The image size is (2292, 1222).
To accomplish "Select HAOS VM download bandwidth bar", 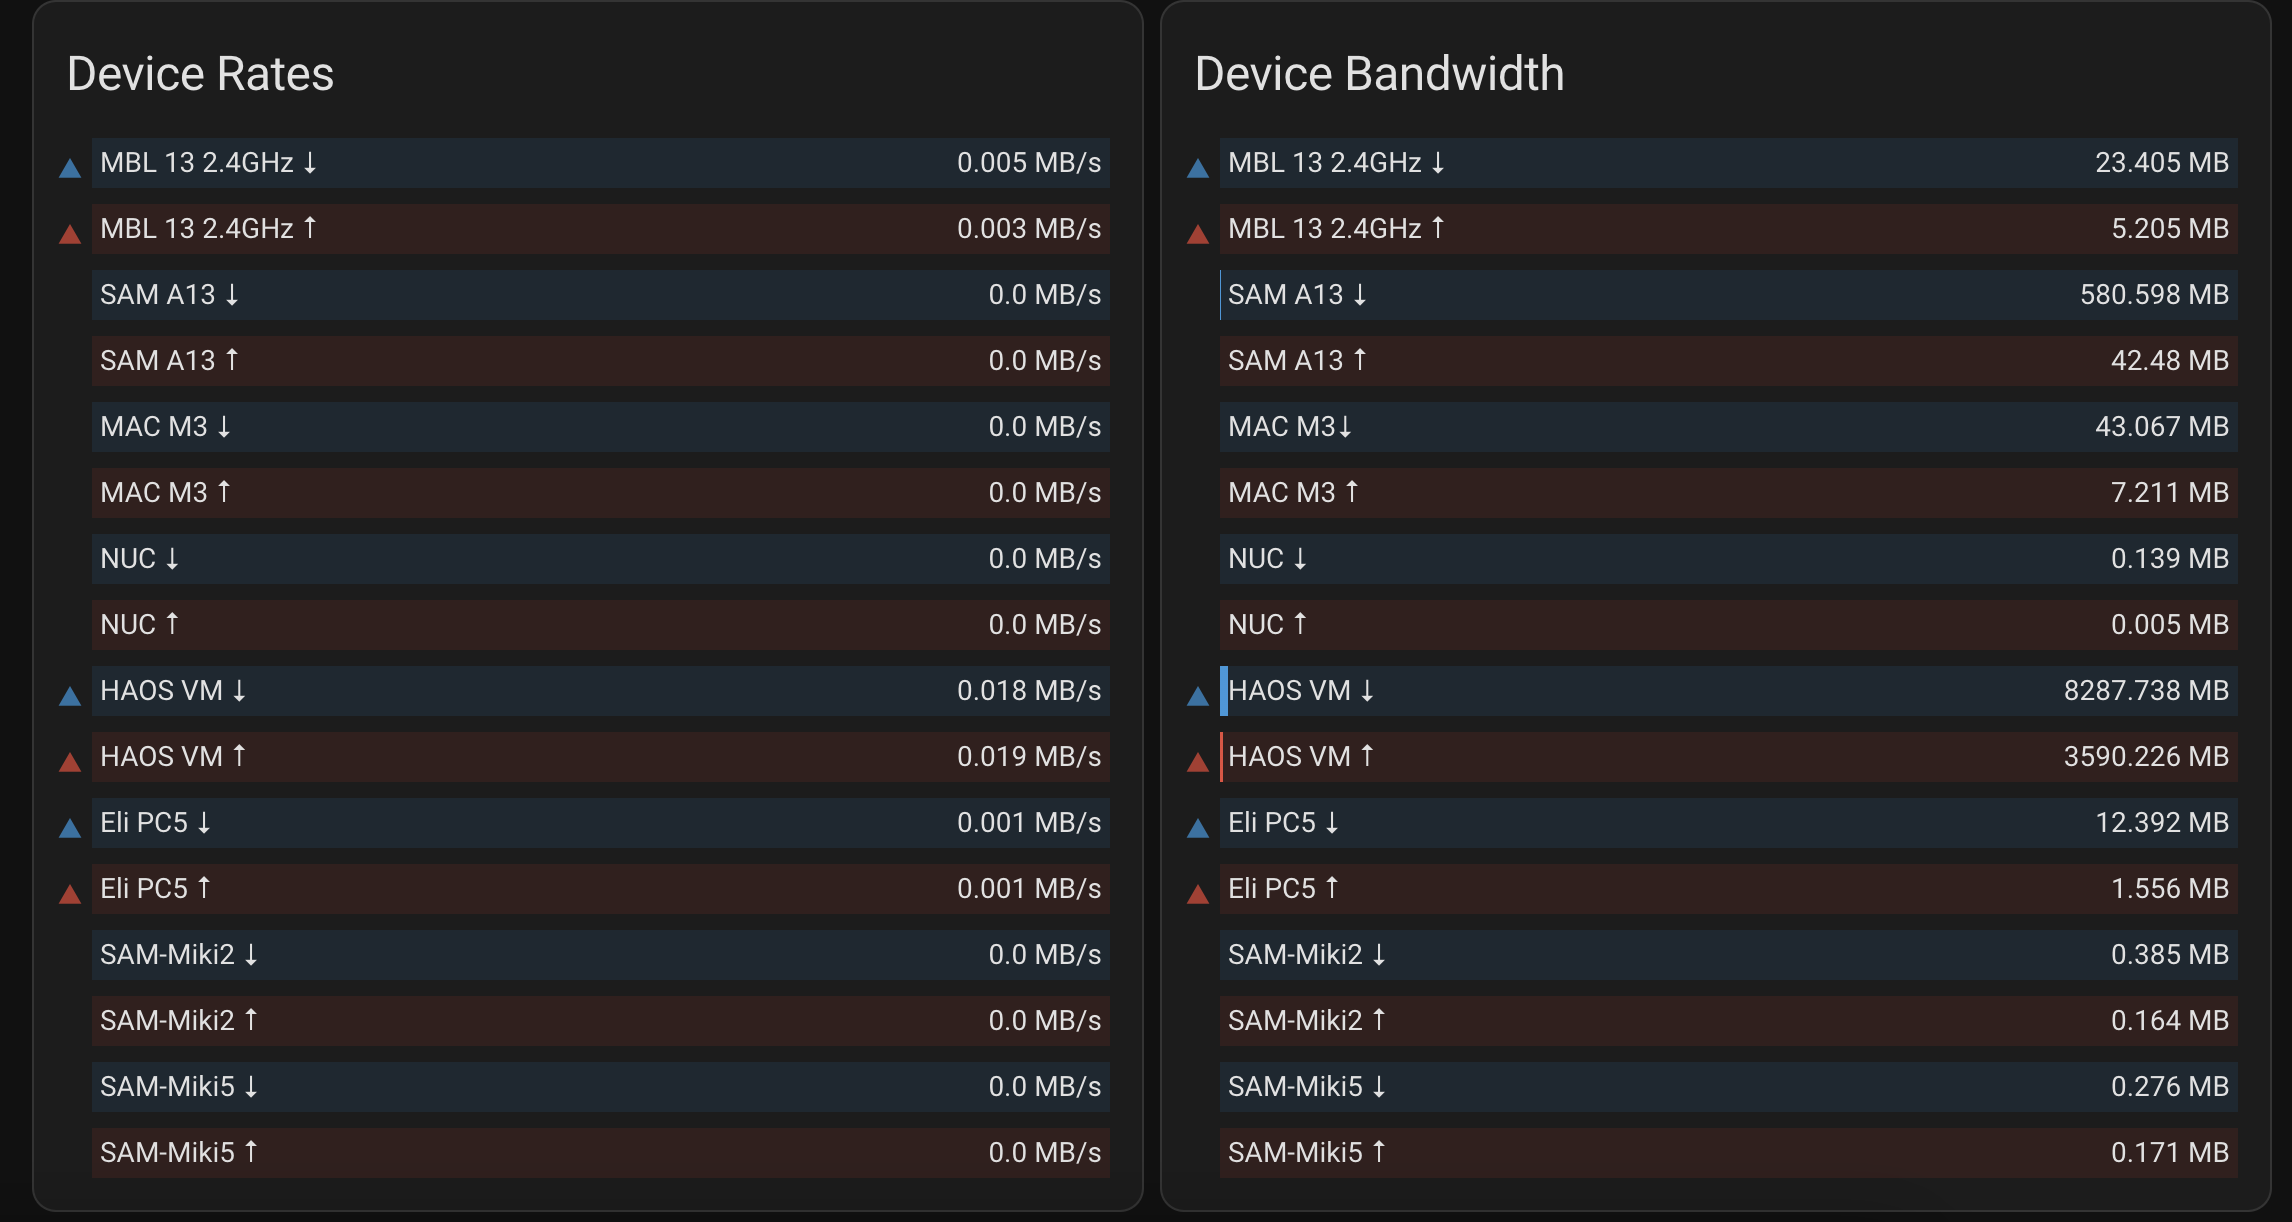I will coord(1728,691).
